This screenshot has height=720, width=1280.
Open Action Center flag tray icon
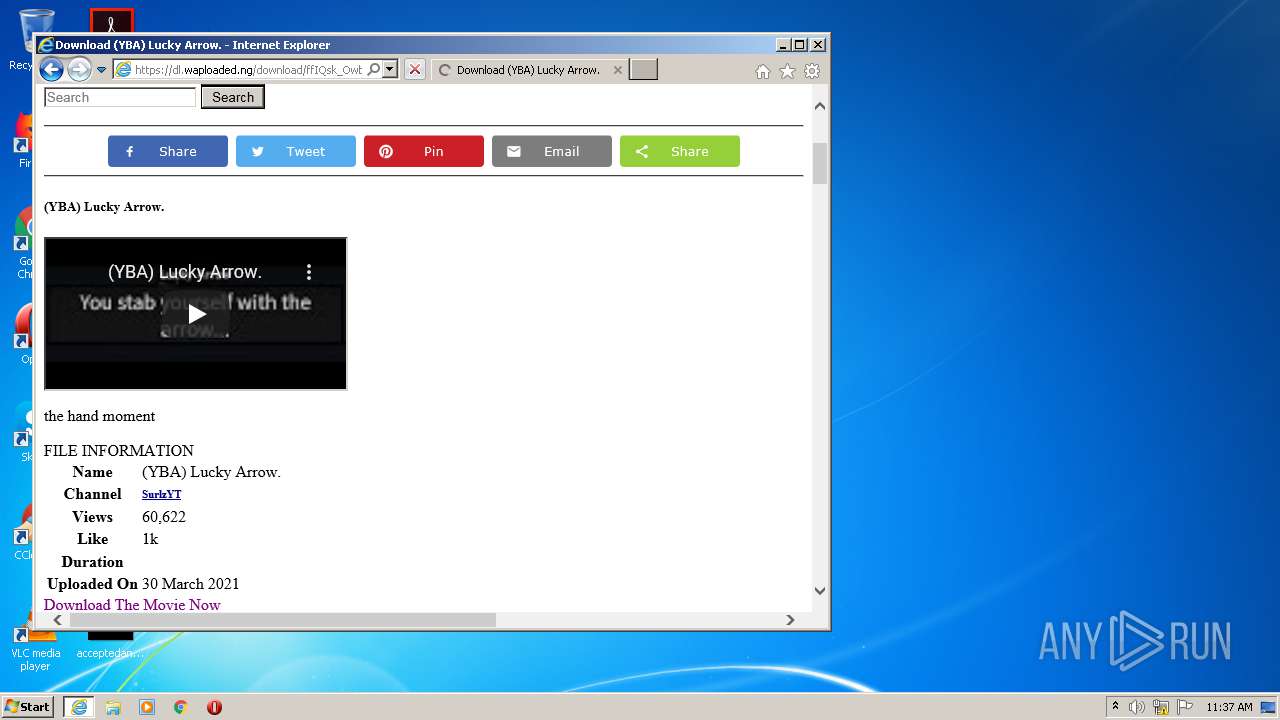click(x=1184, y=707)
